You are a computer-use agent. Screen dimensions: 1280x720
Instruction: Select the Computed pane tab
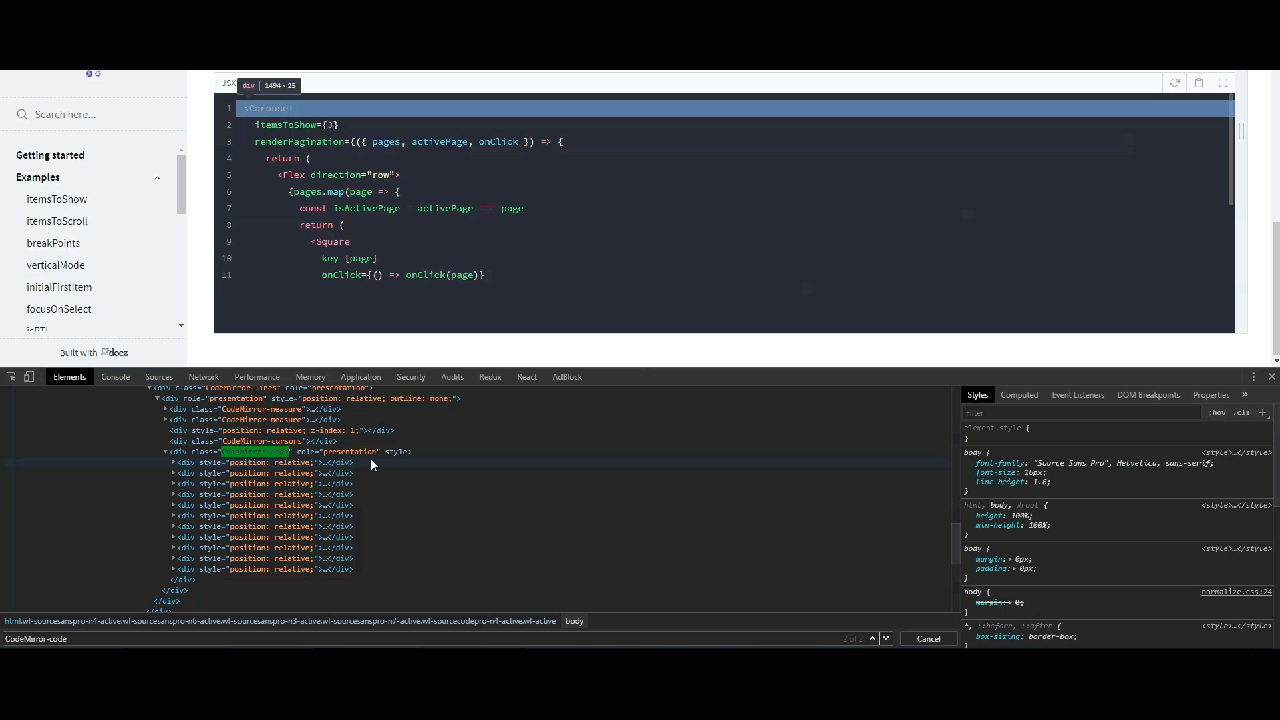[x=1019, y=395]
